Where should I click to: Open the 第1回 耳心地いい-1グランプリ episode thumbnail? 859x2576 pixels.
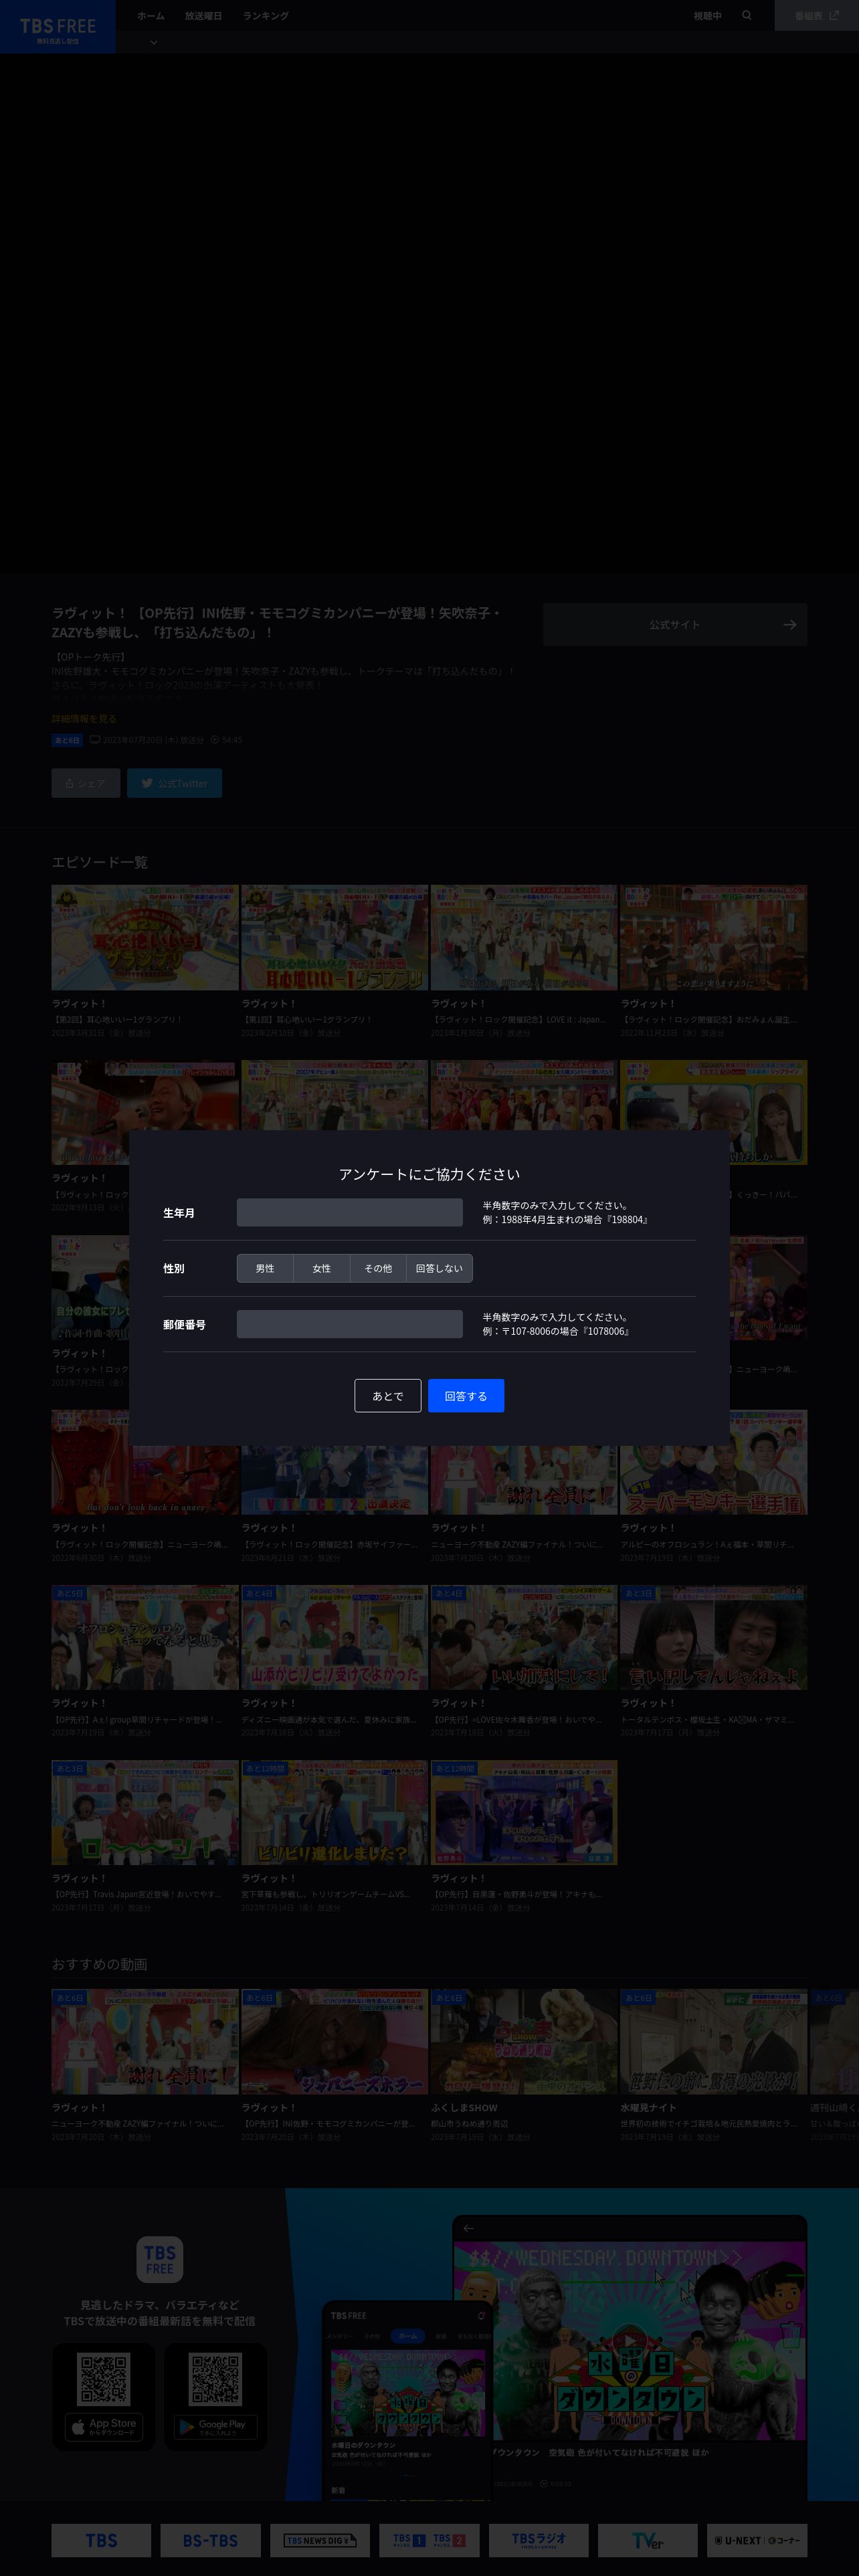coord(334,937)
